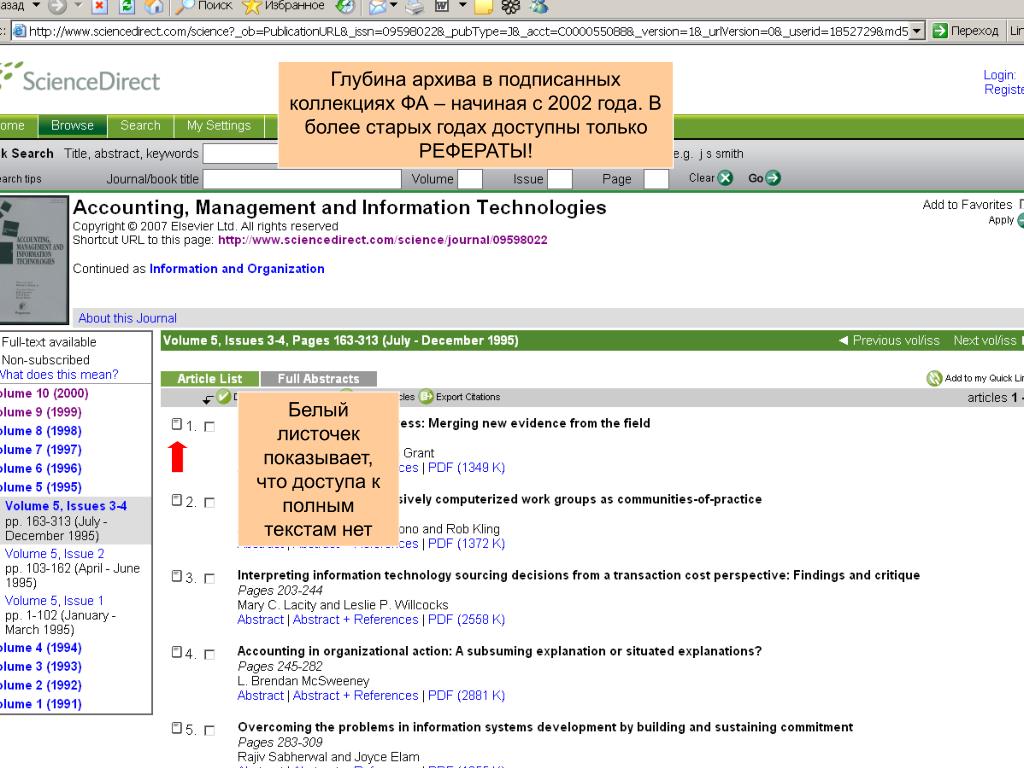Expand Volume 6 (1996) in the volume list

(40, 468)
